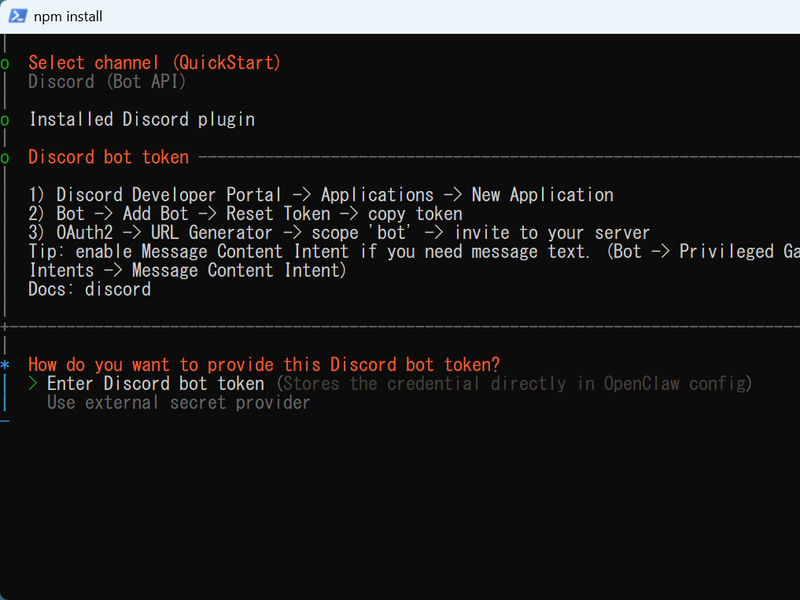Click the blue asterisk active-step marker
This screenshot has height=600, width=800.
click(x=5, y=365)
